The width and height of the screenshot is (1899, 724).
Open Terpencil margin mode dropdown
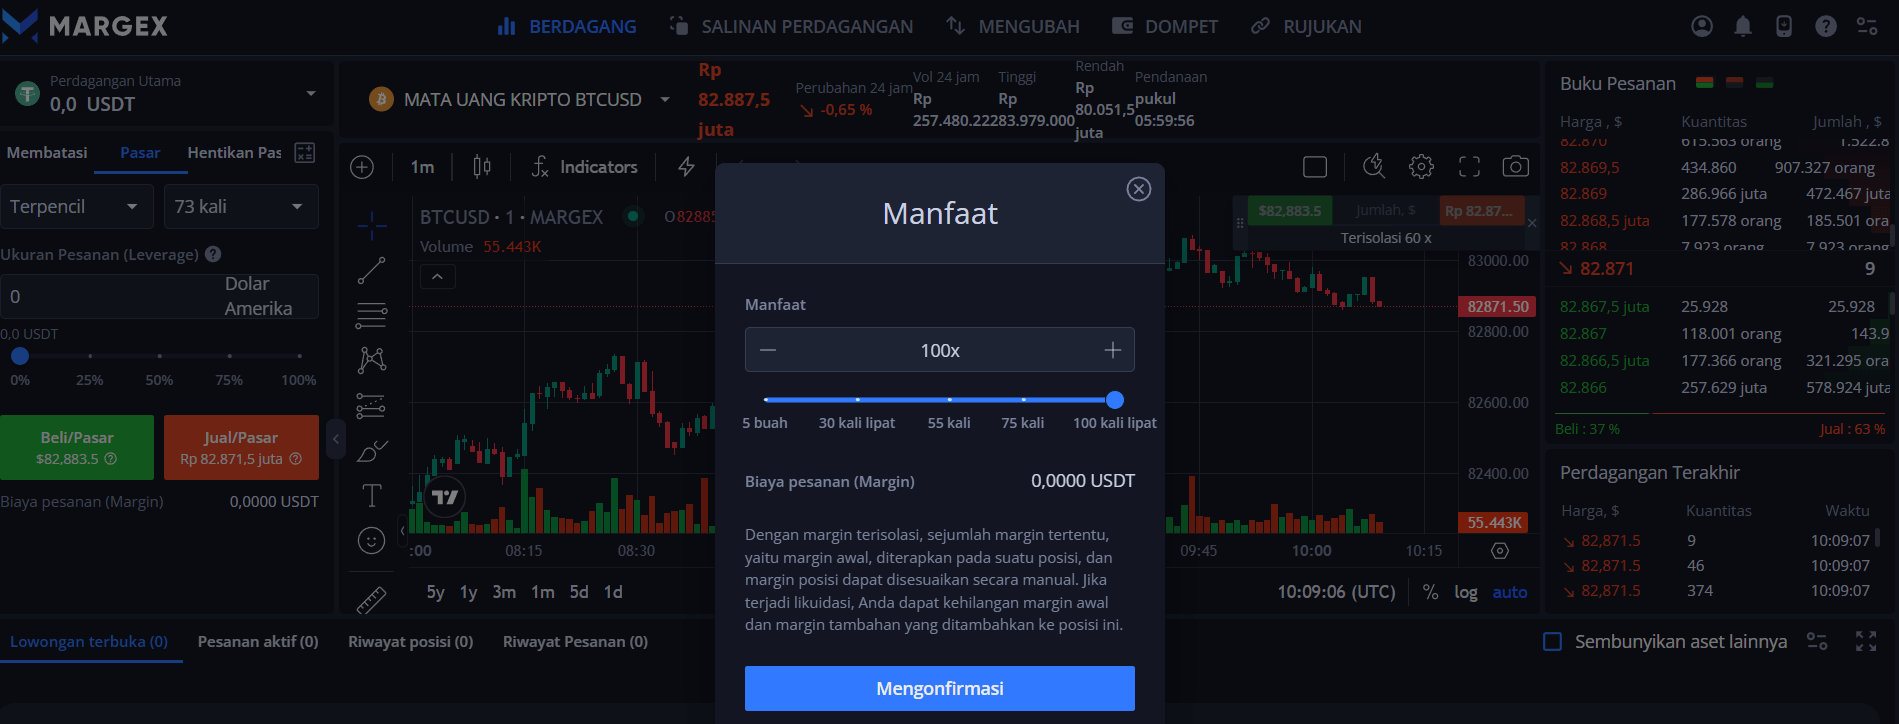click(x=77, y=206)
